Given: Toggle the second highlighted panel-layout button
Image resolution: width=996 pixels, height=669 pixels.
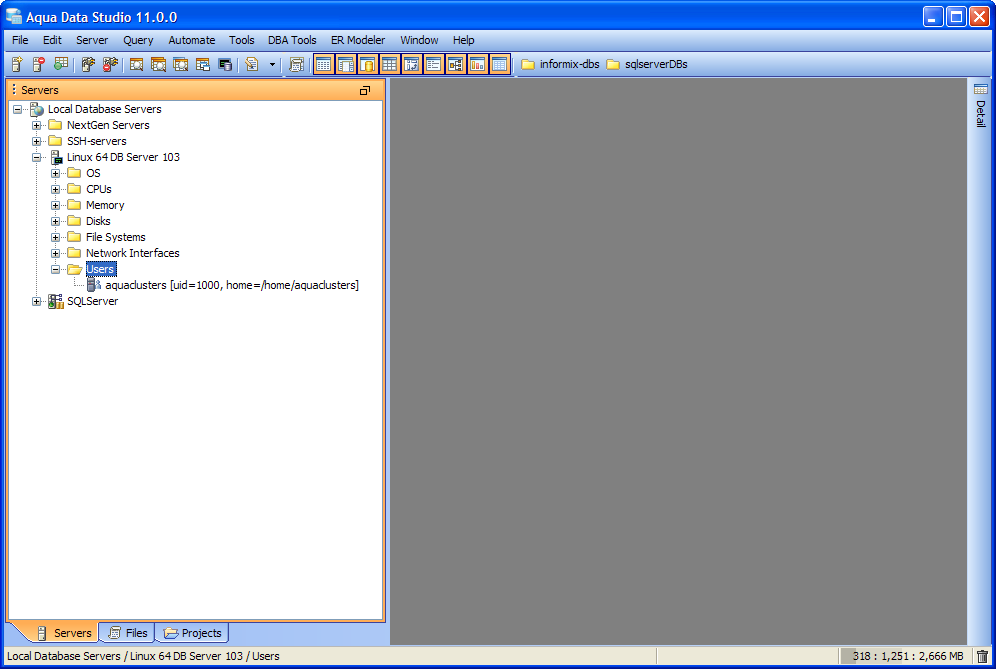Looking at the screenshot, I should pos(346,64).
